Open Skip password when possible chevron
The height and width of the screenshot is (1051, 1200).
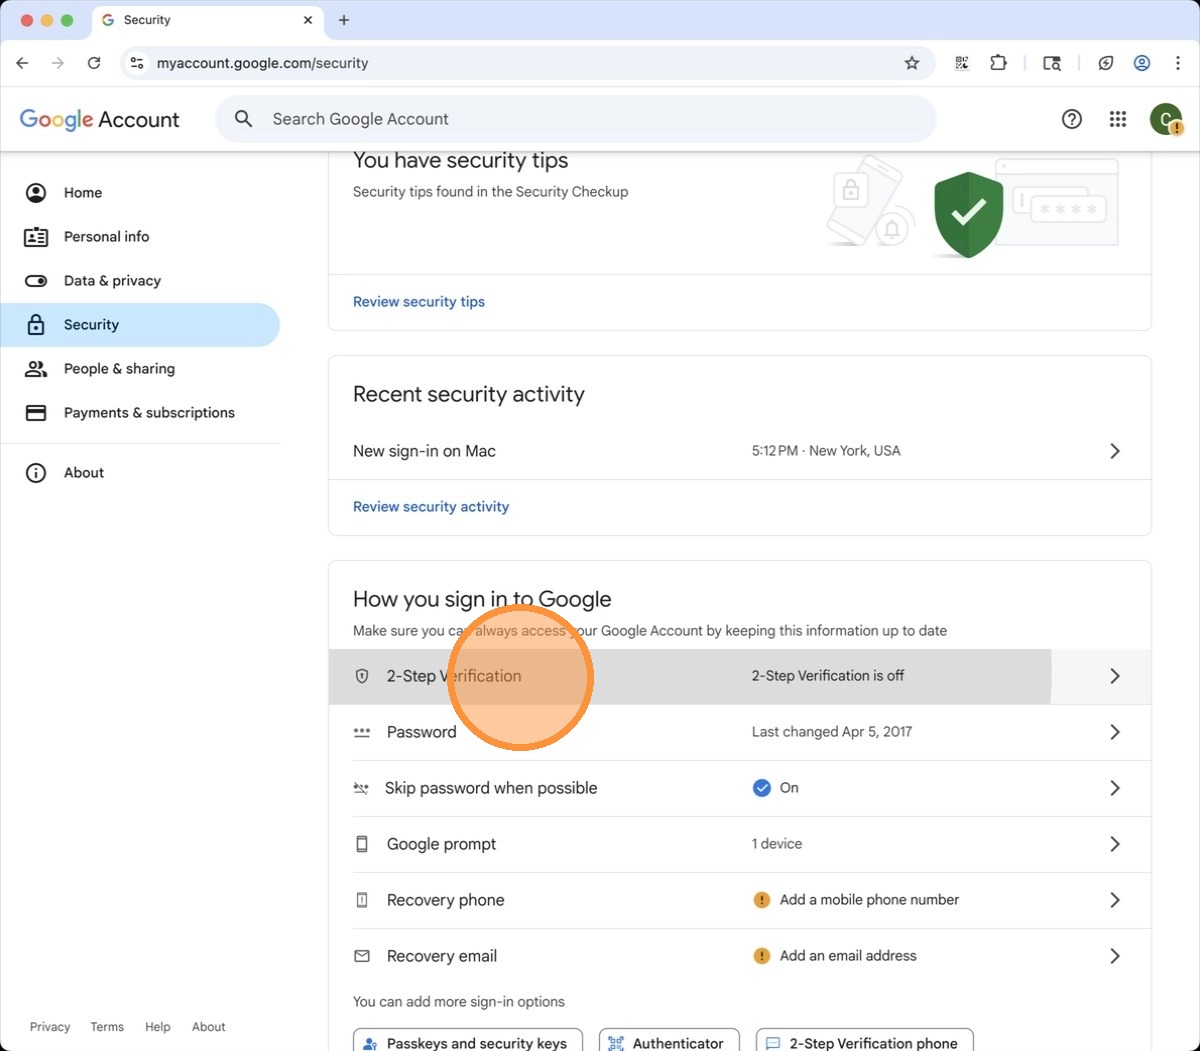(x=1115, y=788)
